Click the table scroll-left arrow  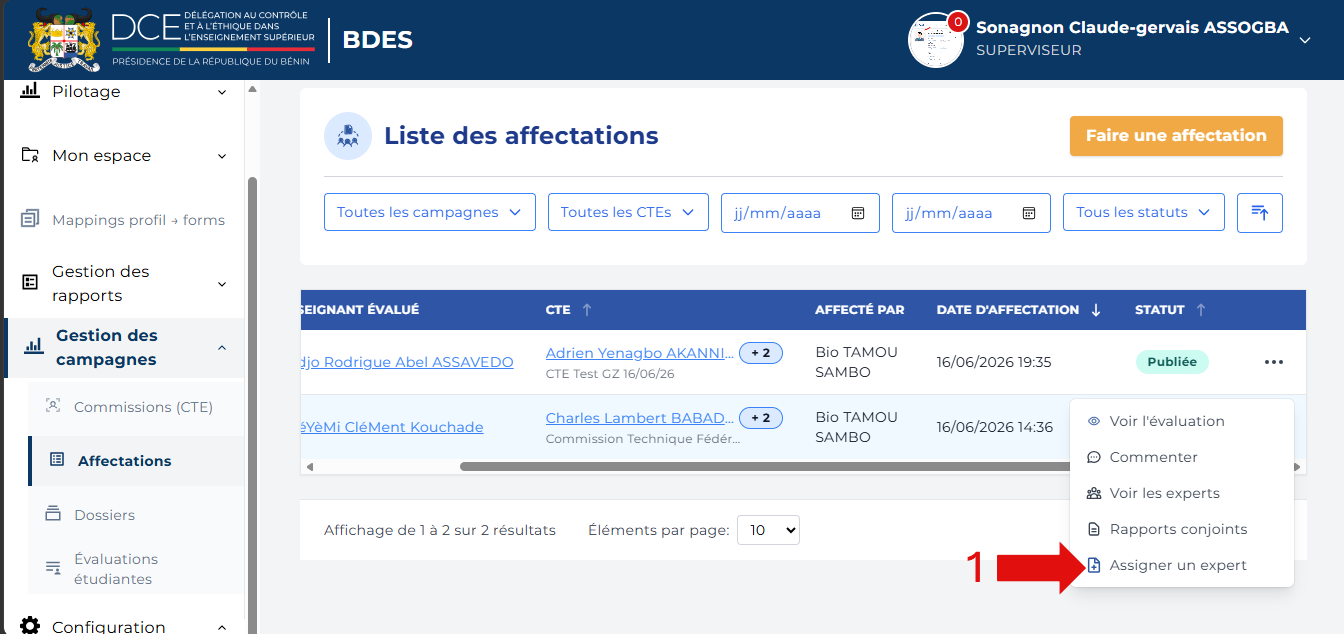pyautogui.click(x=309, y=466)
